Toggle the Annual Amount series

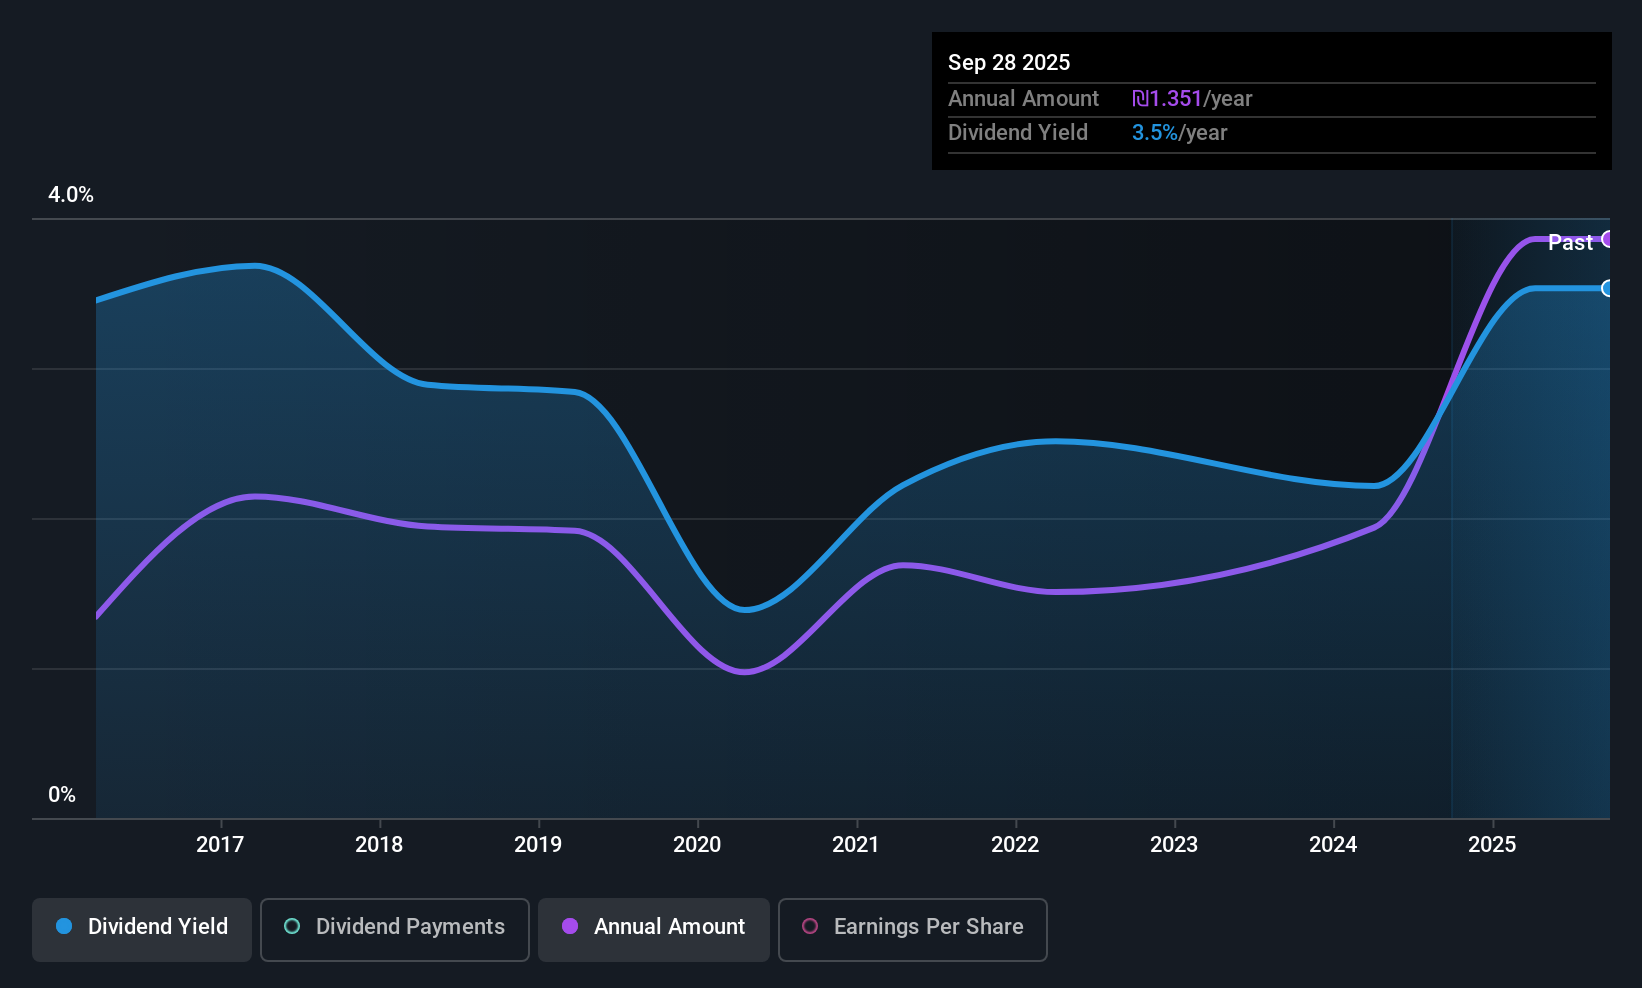[654, 929]
